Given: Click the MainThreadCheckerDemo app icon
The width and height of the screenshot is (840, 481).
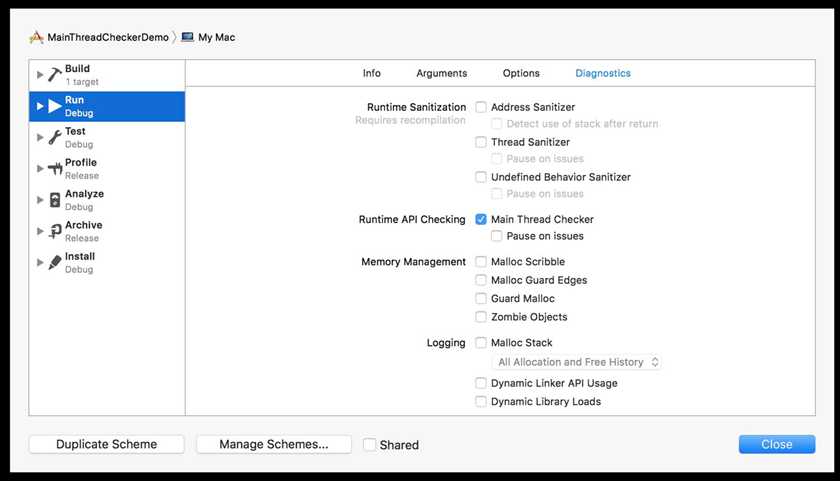Looking at the screenshot, I should (x=36, y=37).
